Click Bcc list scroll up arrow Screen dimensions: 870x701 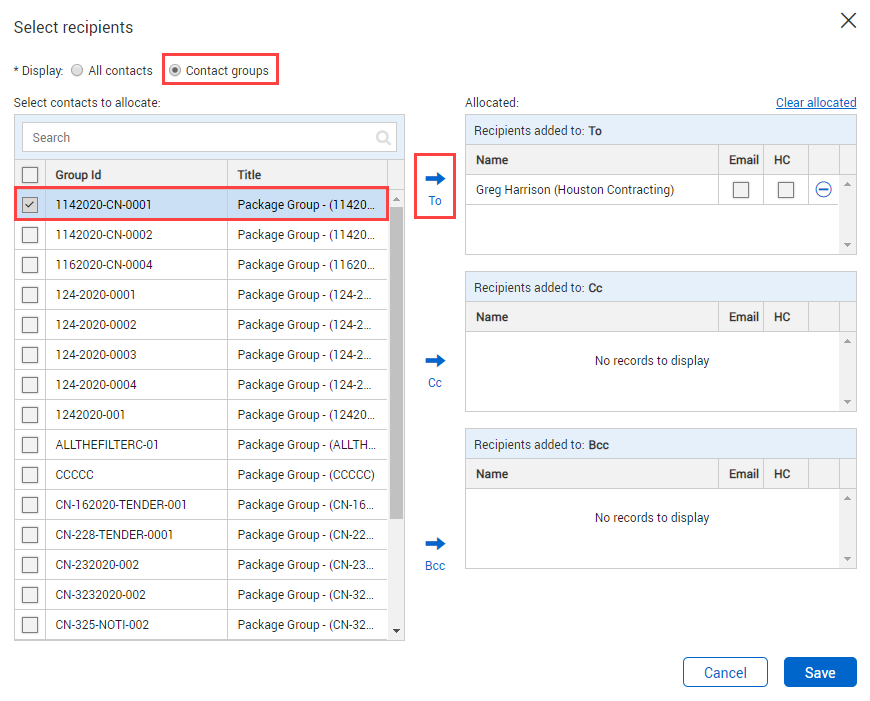pos(847,498)
